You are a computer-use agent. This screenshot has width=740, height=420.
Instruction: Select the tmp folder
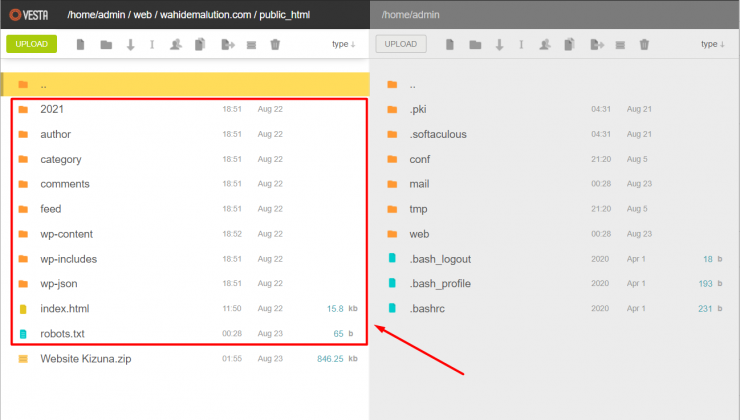555,209
